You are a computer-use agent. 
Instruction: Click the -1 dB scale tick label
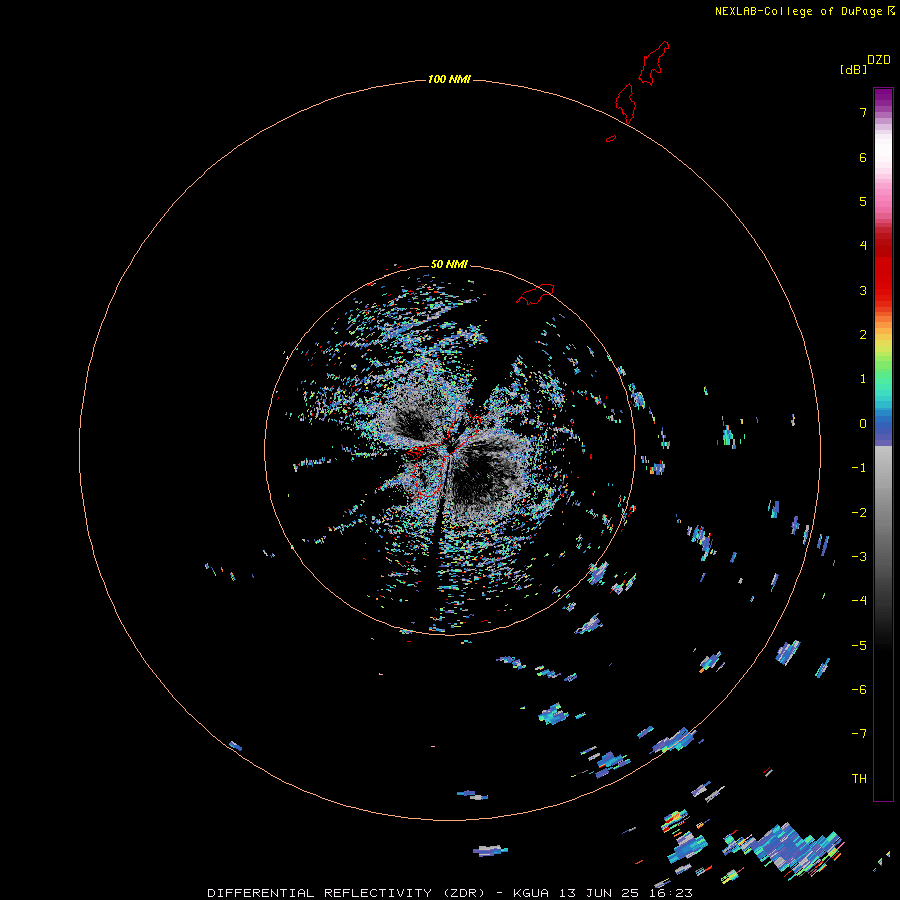click(859, 468)
